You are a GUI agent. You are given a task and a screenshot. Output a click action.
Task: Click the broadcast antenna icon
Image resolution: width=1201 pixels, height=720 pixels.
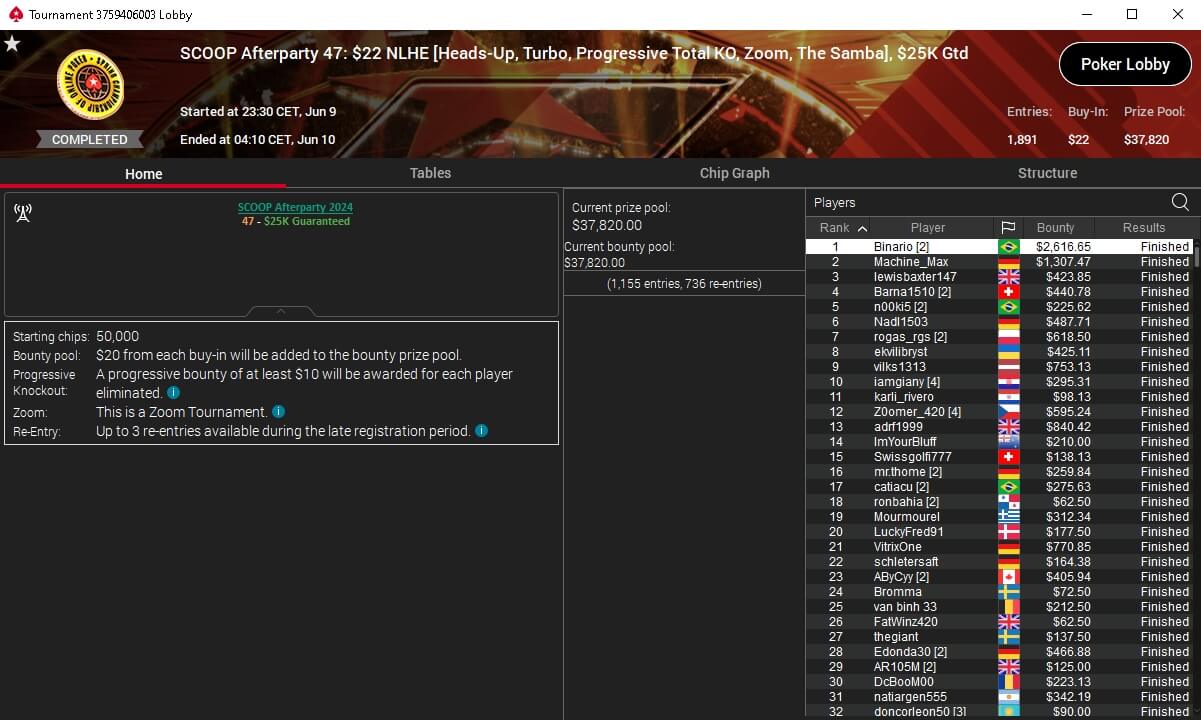[x=23, y=213]
